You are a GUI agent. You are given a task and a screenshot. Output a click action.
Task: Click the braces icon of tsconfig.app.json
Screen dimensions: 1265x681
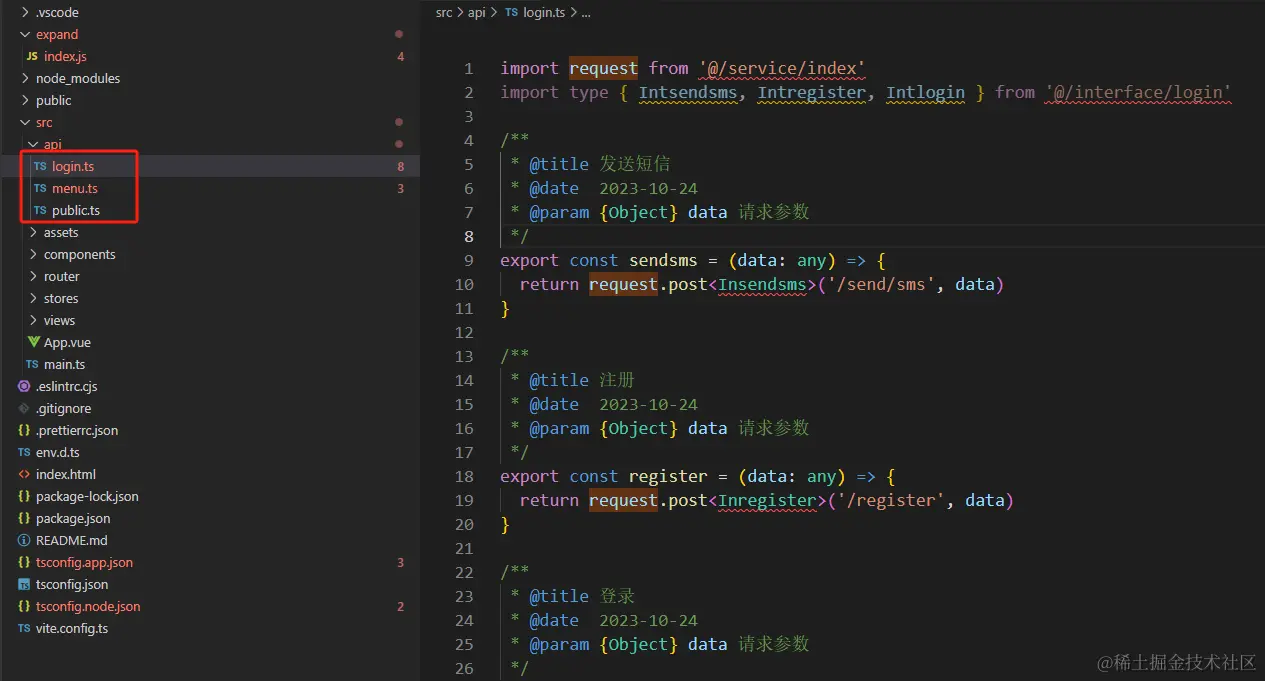pos(24,563)
